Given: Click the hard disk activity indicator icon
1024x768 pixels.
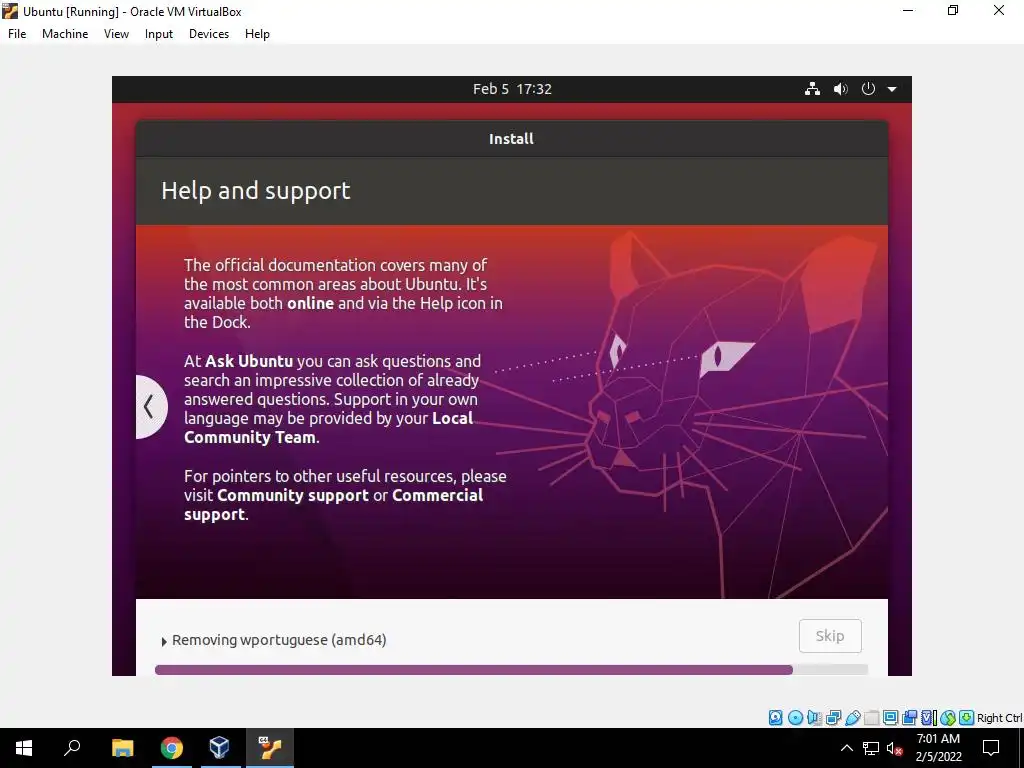Looking at the screenshot, I should (x=775, y=718).
